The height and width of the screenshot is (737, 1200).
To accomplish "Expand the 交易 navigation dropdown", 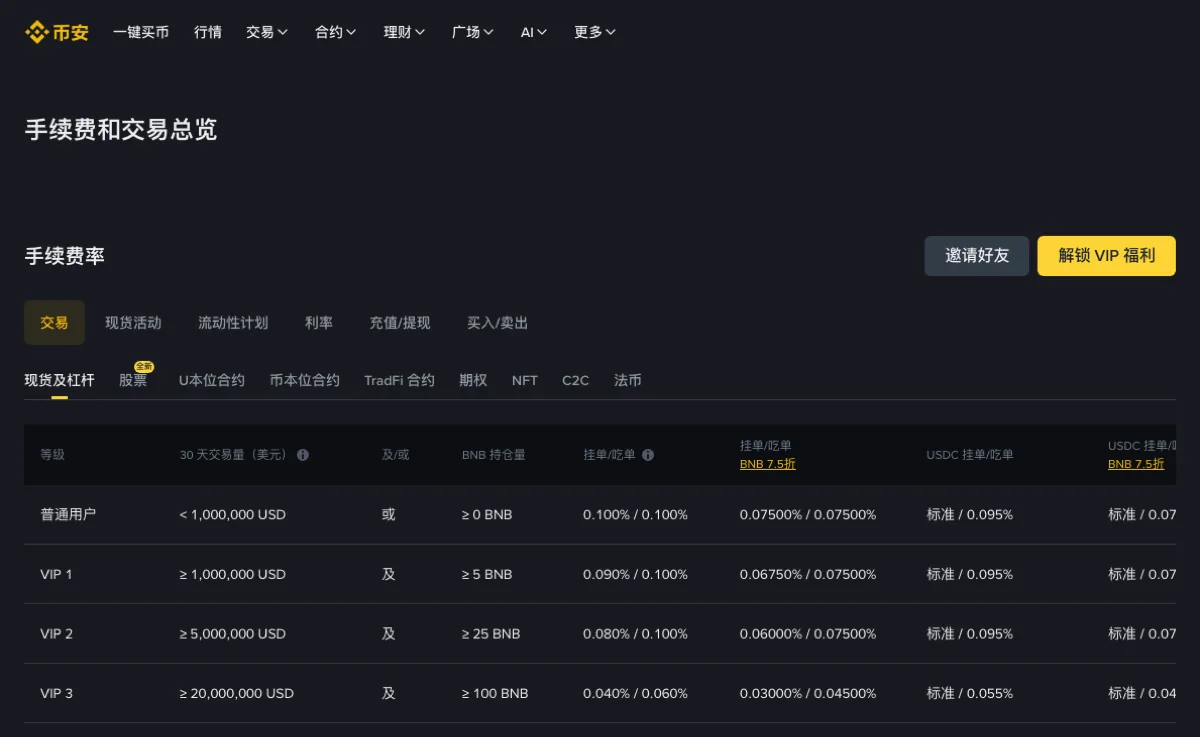I will click(267, 32).
